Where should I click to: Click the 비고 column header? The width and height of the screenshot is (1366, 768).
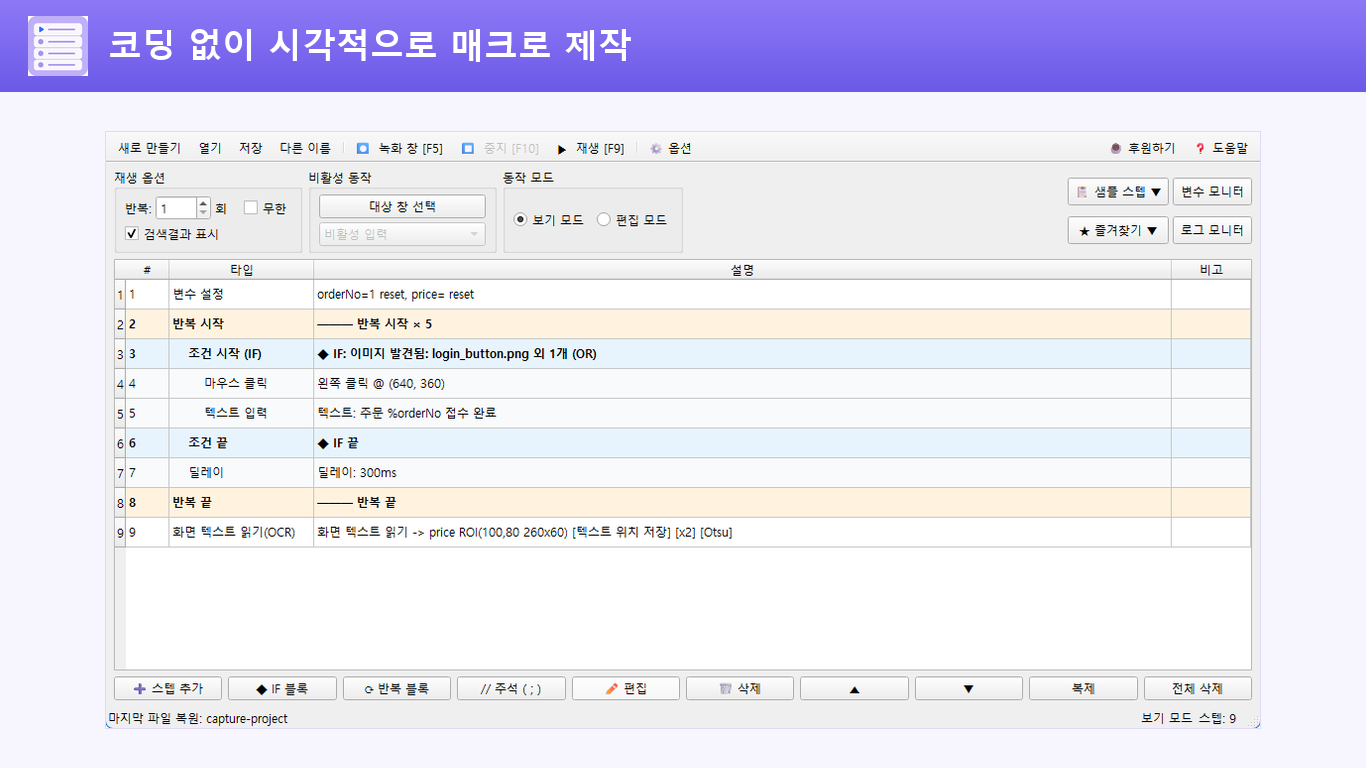tap(1211, 270)
